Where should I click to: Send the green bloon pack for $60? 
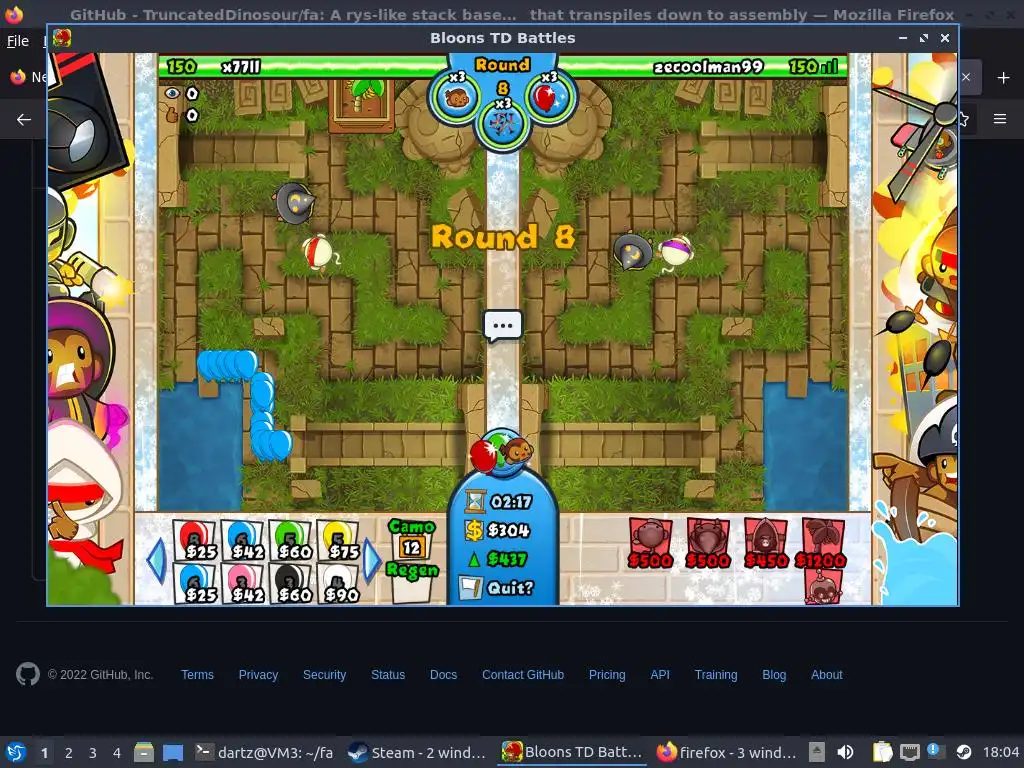[290, 540]
